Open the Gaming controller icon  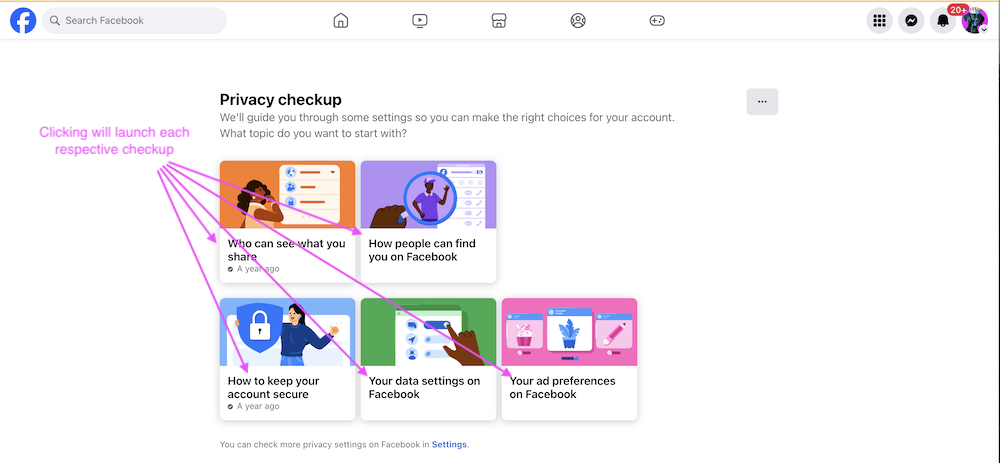coord(657,20)
